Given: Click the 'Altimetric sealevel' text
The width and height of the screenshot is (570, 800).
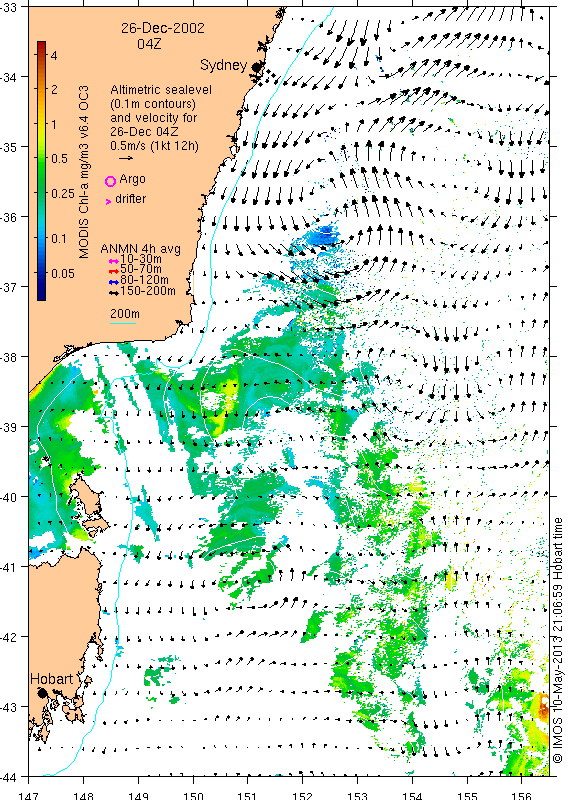Looking at the screenshot, I should (161, 90).
